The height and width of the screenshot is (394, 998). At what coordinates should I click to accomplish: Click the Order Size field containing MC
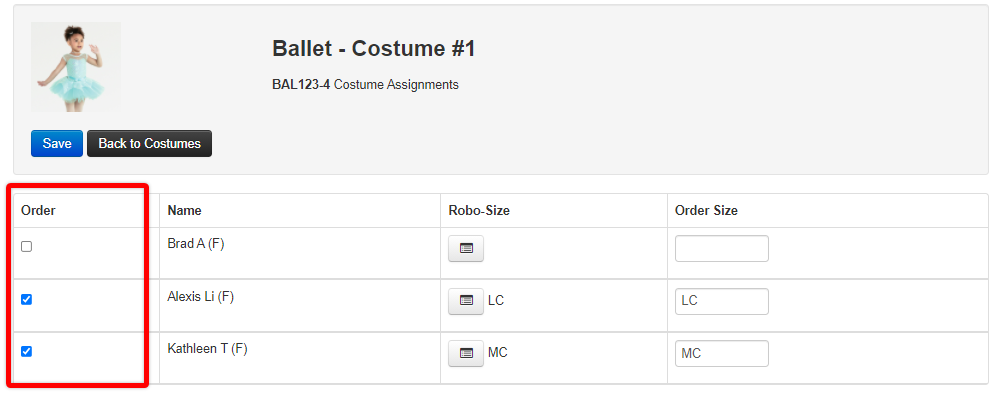[x=722, y=353]
